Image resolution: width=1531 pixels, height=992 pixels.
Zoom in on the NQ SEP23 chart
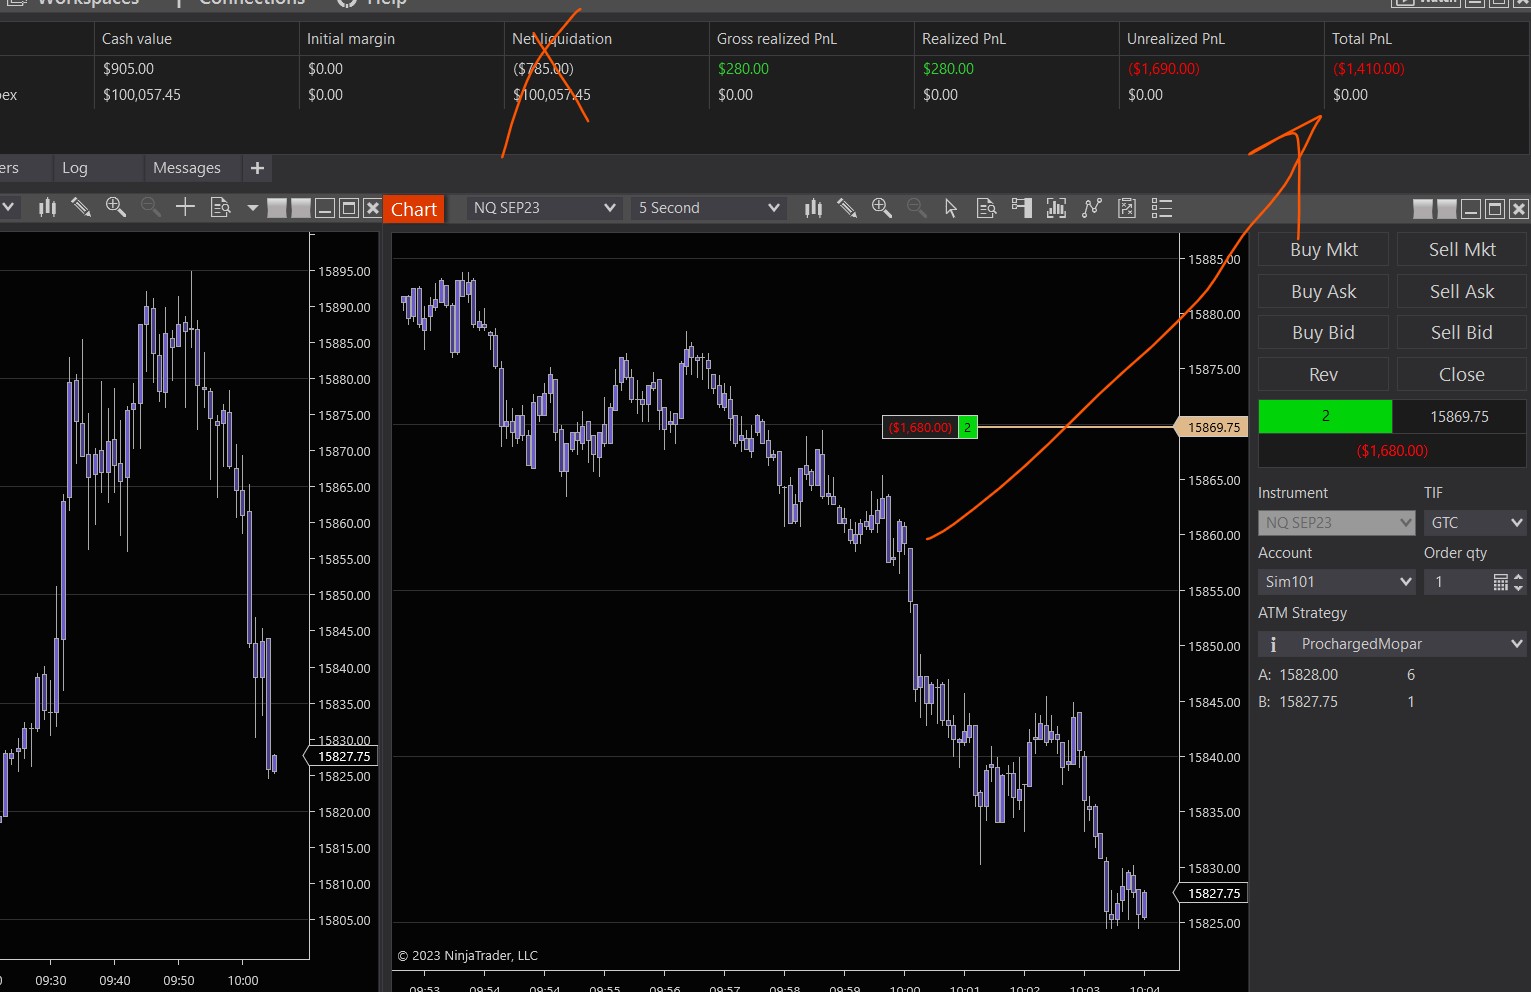click(881, 208)
